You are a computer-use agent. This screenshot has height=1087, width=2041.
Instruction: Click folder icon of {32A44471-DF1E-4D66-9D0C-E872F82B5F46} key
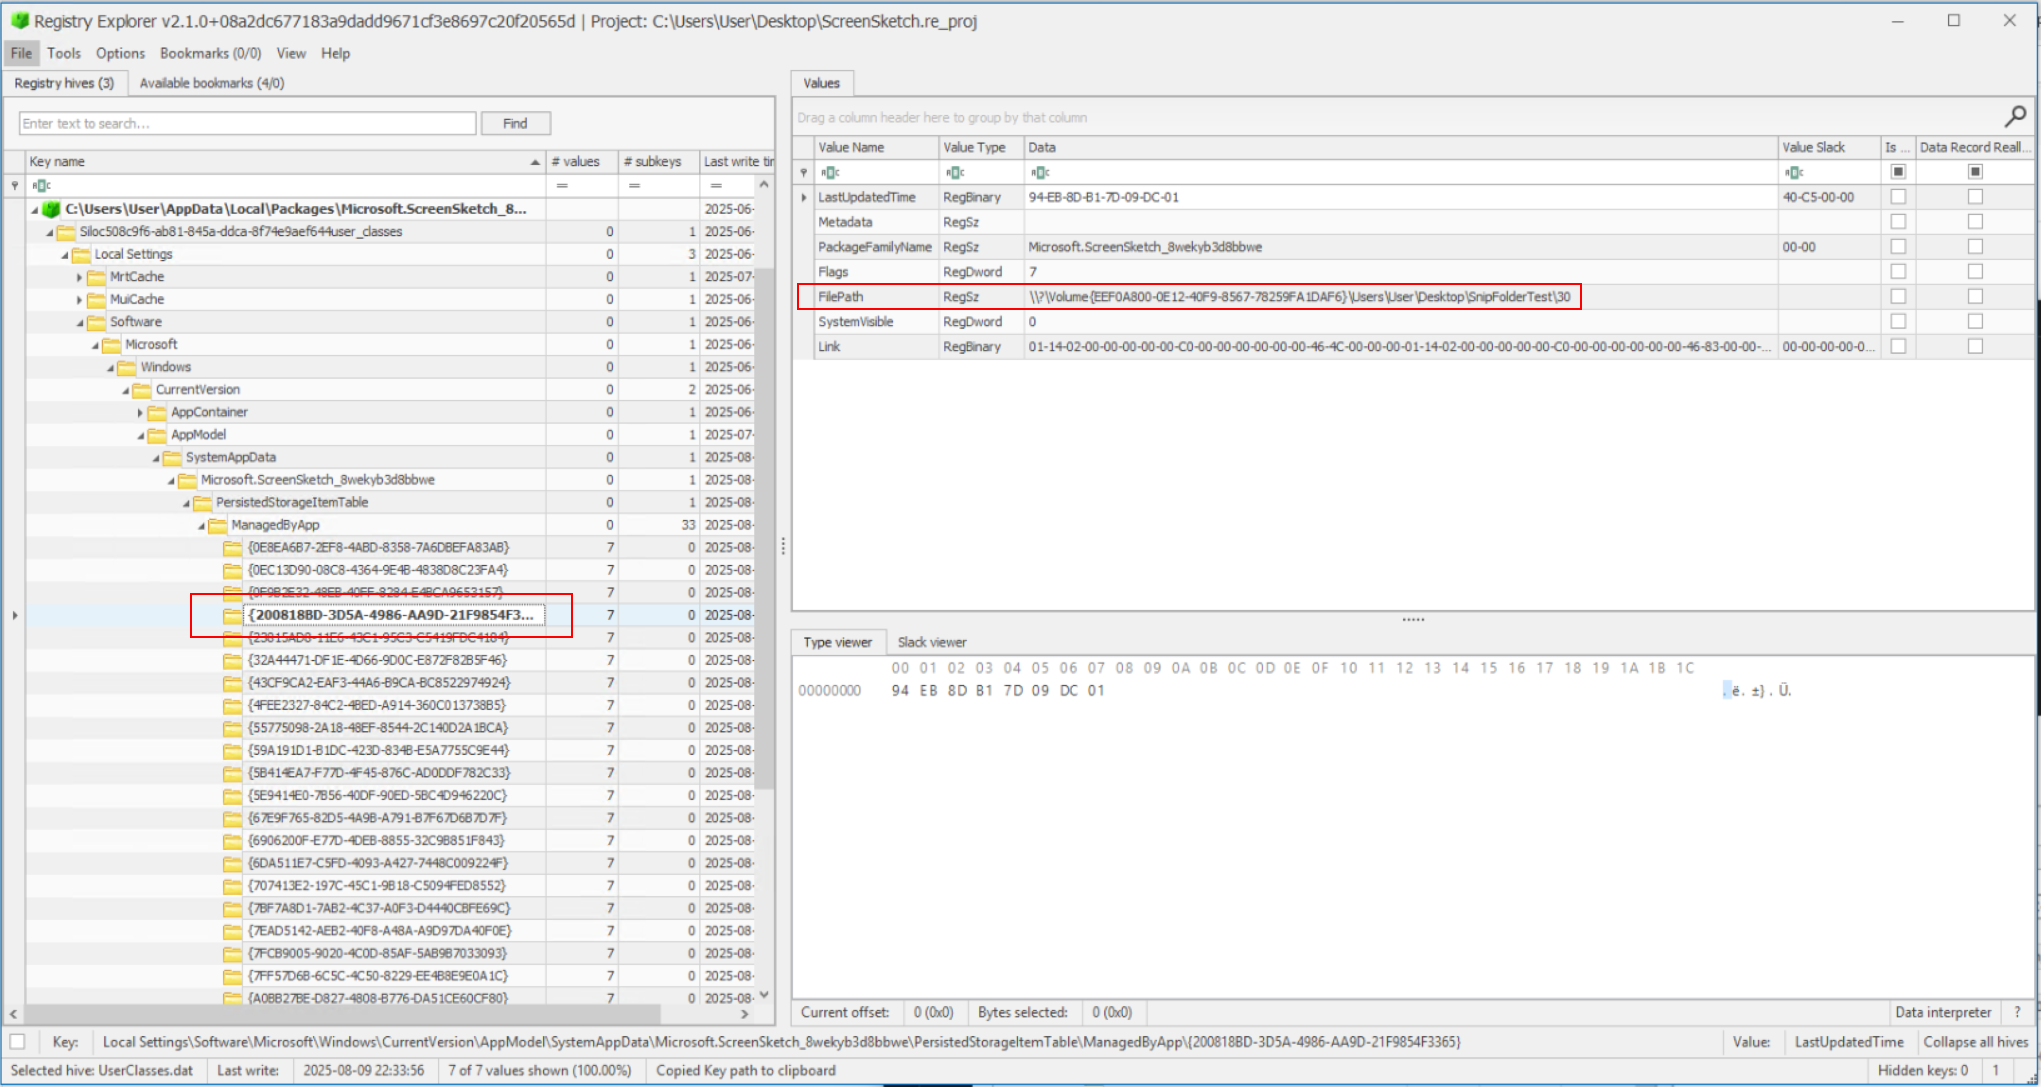(x=233, y=660)
